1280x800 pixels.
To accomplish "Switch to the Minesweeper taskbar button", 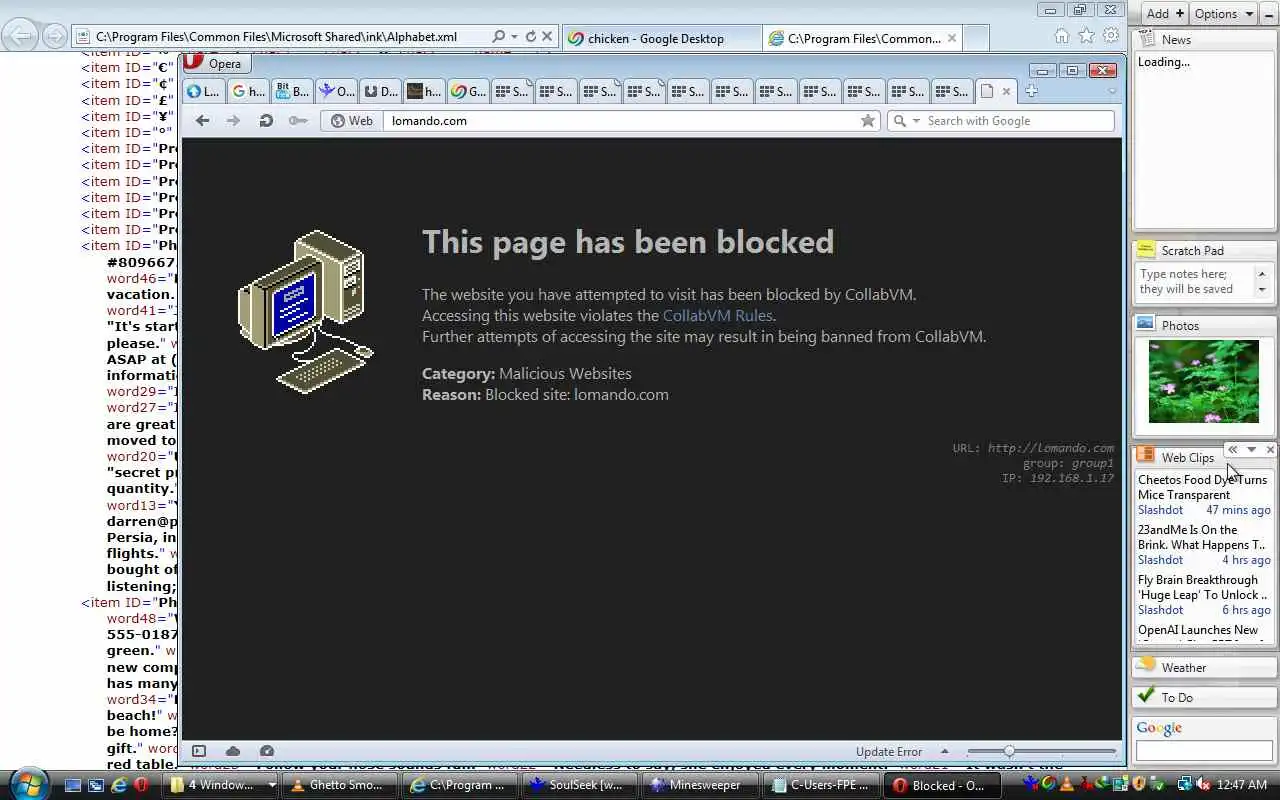I will [702, 785].
